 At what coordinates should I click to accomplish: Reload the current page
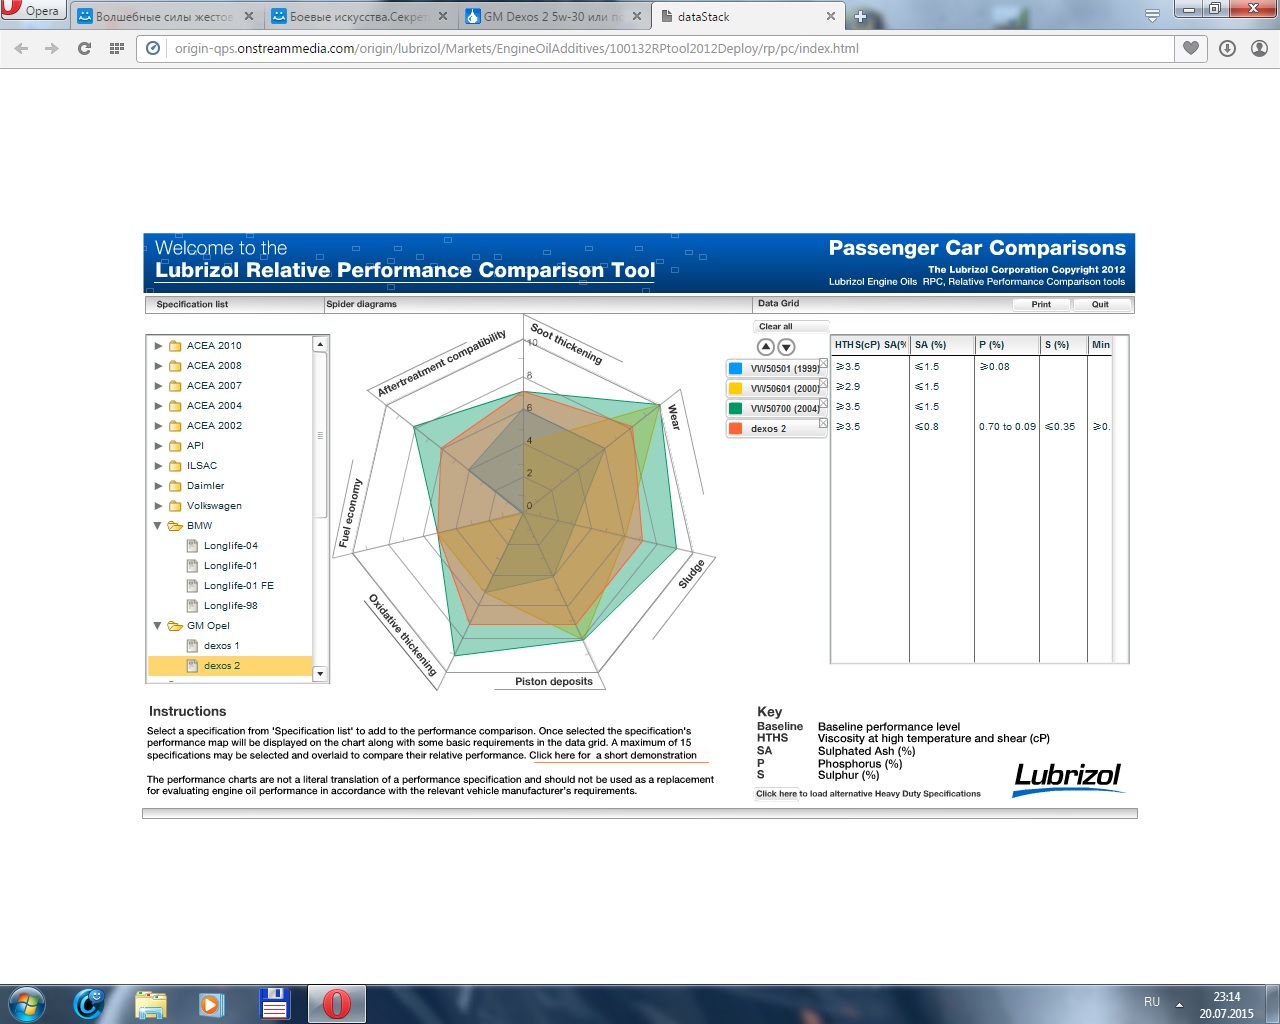coord(85,48)
